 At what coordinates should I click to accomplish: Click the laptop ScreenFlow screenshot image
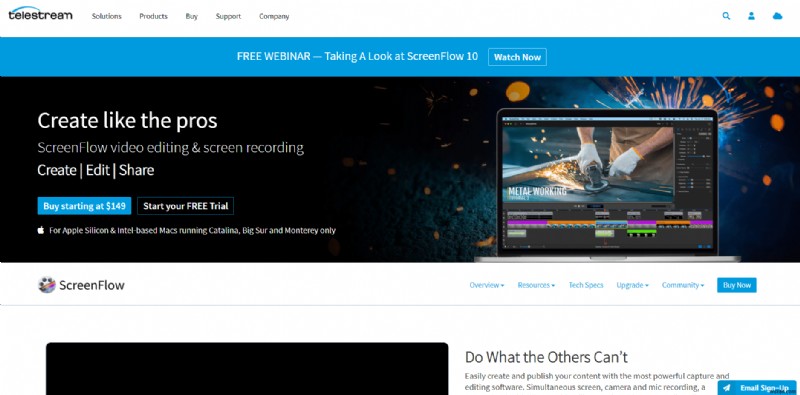[x=607, y=185]
